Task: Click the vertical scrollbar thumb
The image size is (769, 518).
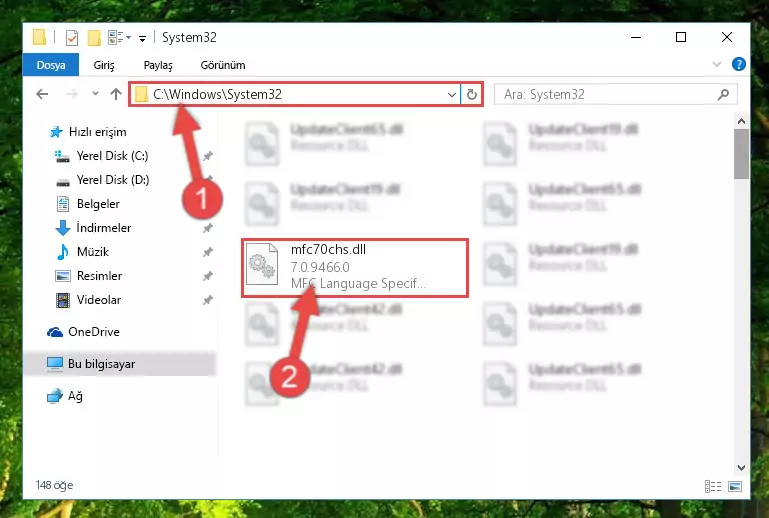Action: pyautogui.click(x=741, y=155)
